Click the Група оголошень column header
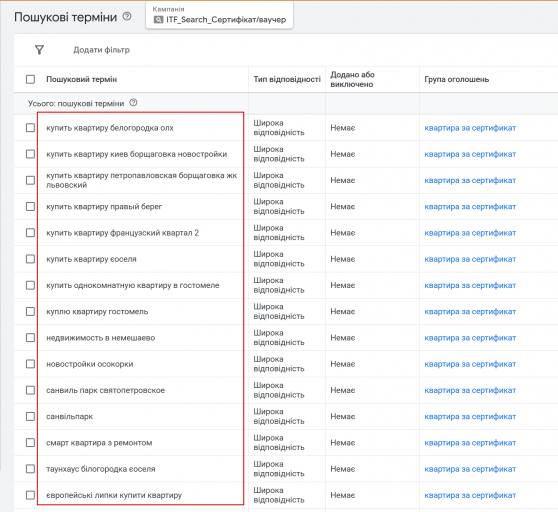This screenshot has width=558, height=512. (x=457, y=79)
